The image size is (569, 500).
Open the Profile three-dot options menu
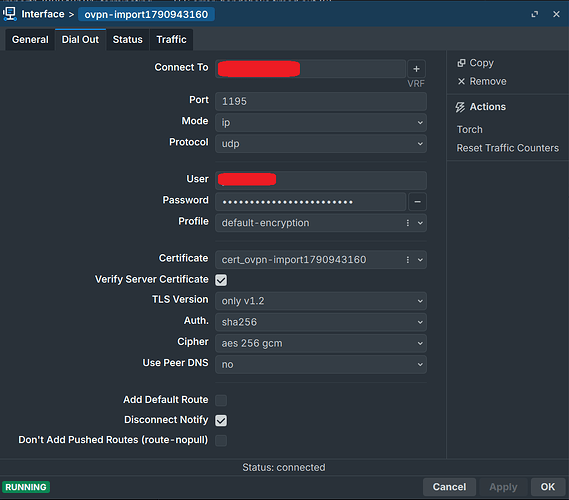[408, 223]
